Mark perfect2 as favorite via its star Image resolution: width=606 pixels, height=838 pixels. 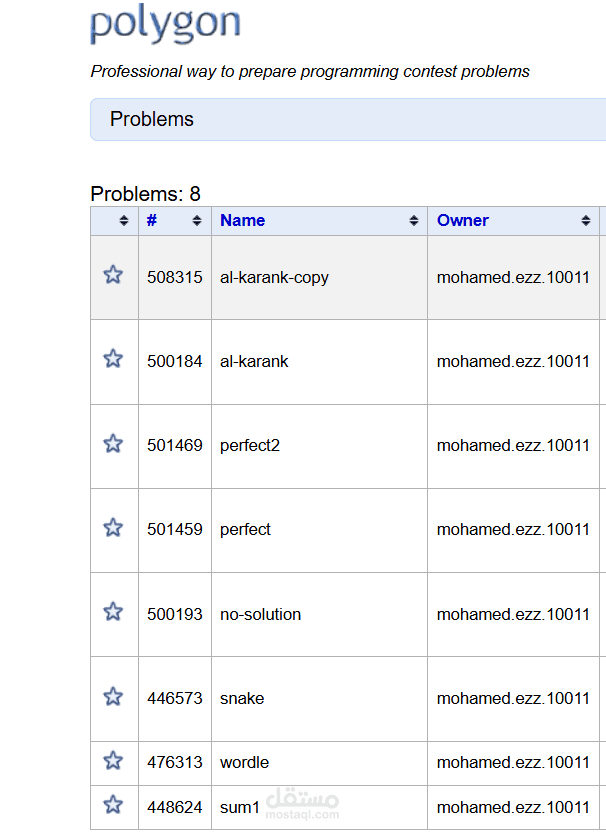tap(113, 445)
